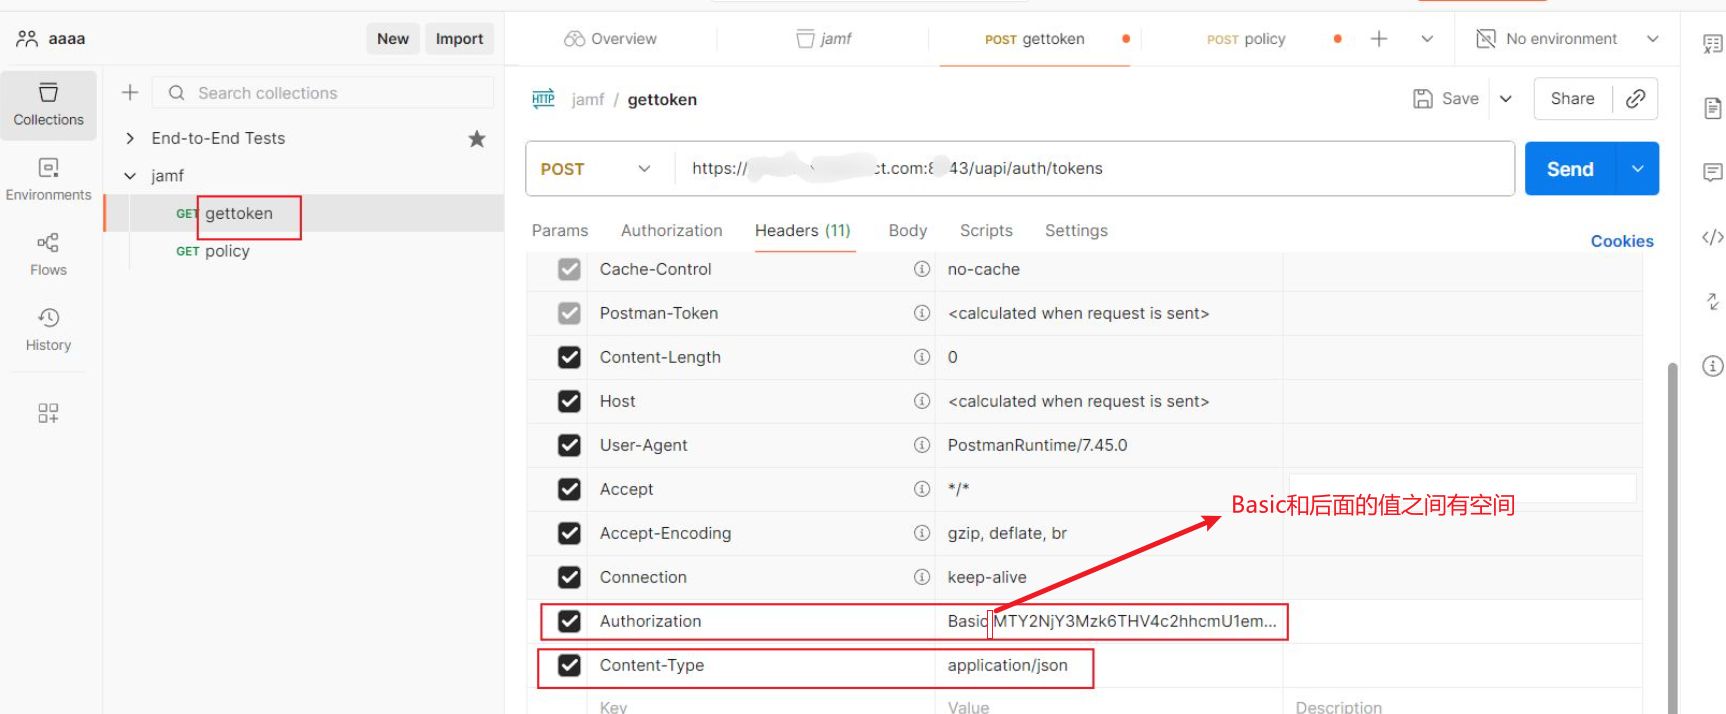This screenshot has width=1726, height=714.
Task: Star the End-to-End Tests collection
Action: coord(477,138)
